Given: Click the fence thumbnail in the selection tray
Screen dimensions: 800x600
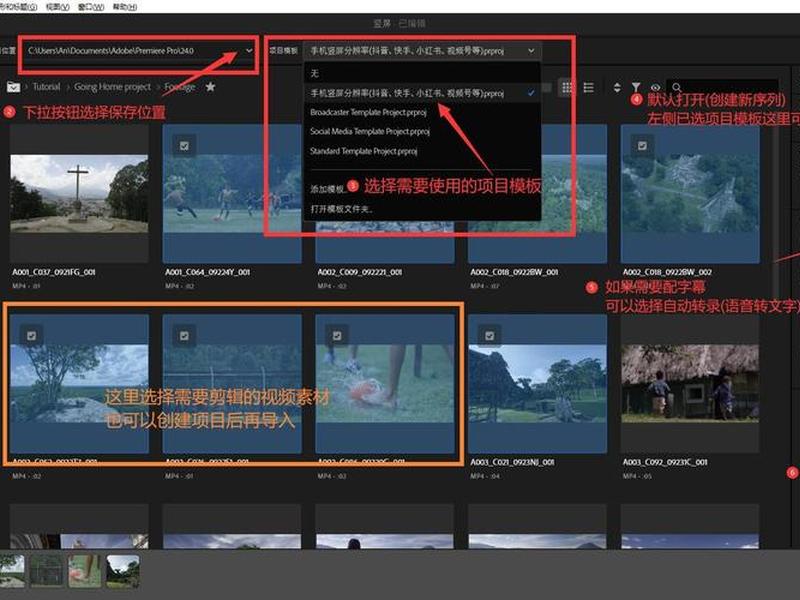Looking at the screenshot, I should tap(46, 571).
